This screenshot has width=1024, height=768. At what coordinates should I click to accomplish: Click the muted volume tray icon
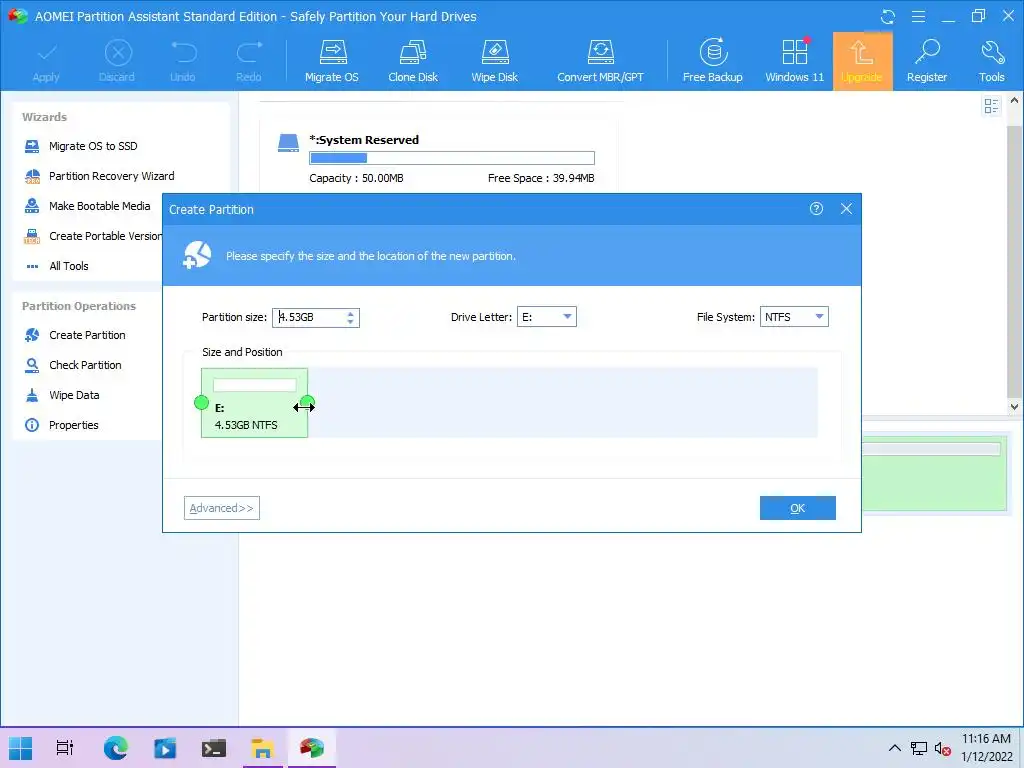pyautogui.click(x=942, y=748)
